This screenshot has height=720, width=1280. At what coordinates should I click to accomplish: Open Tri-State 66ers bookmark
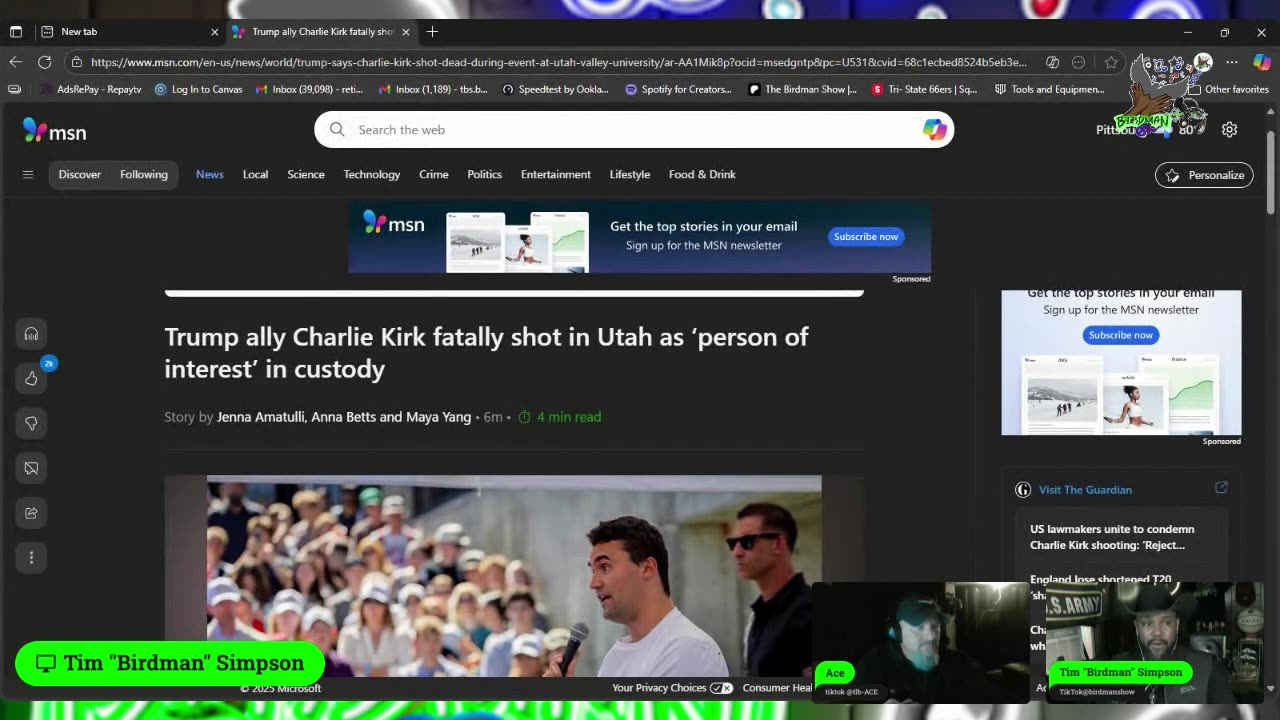click(925, 89)
